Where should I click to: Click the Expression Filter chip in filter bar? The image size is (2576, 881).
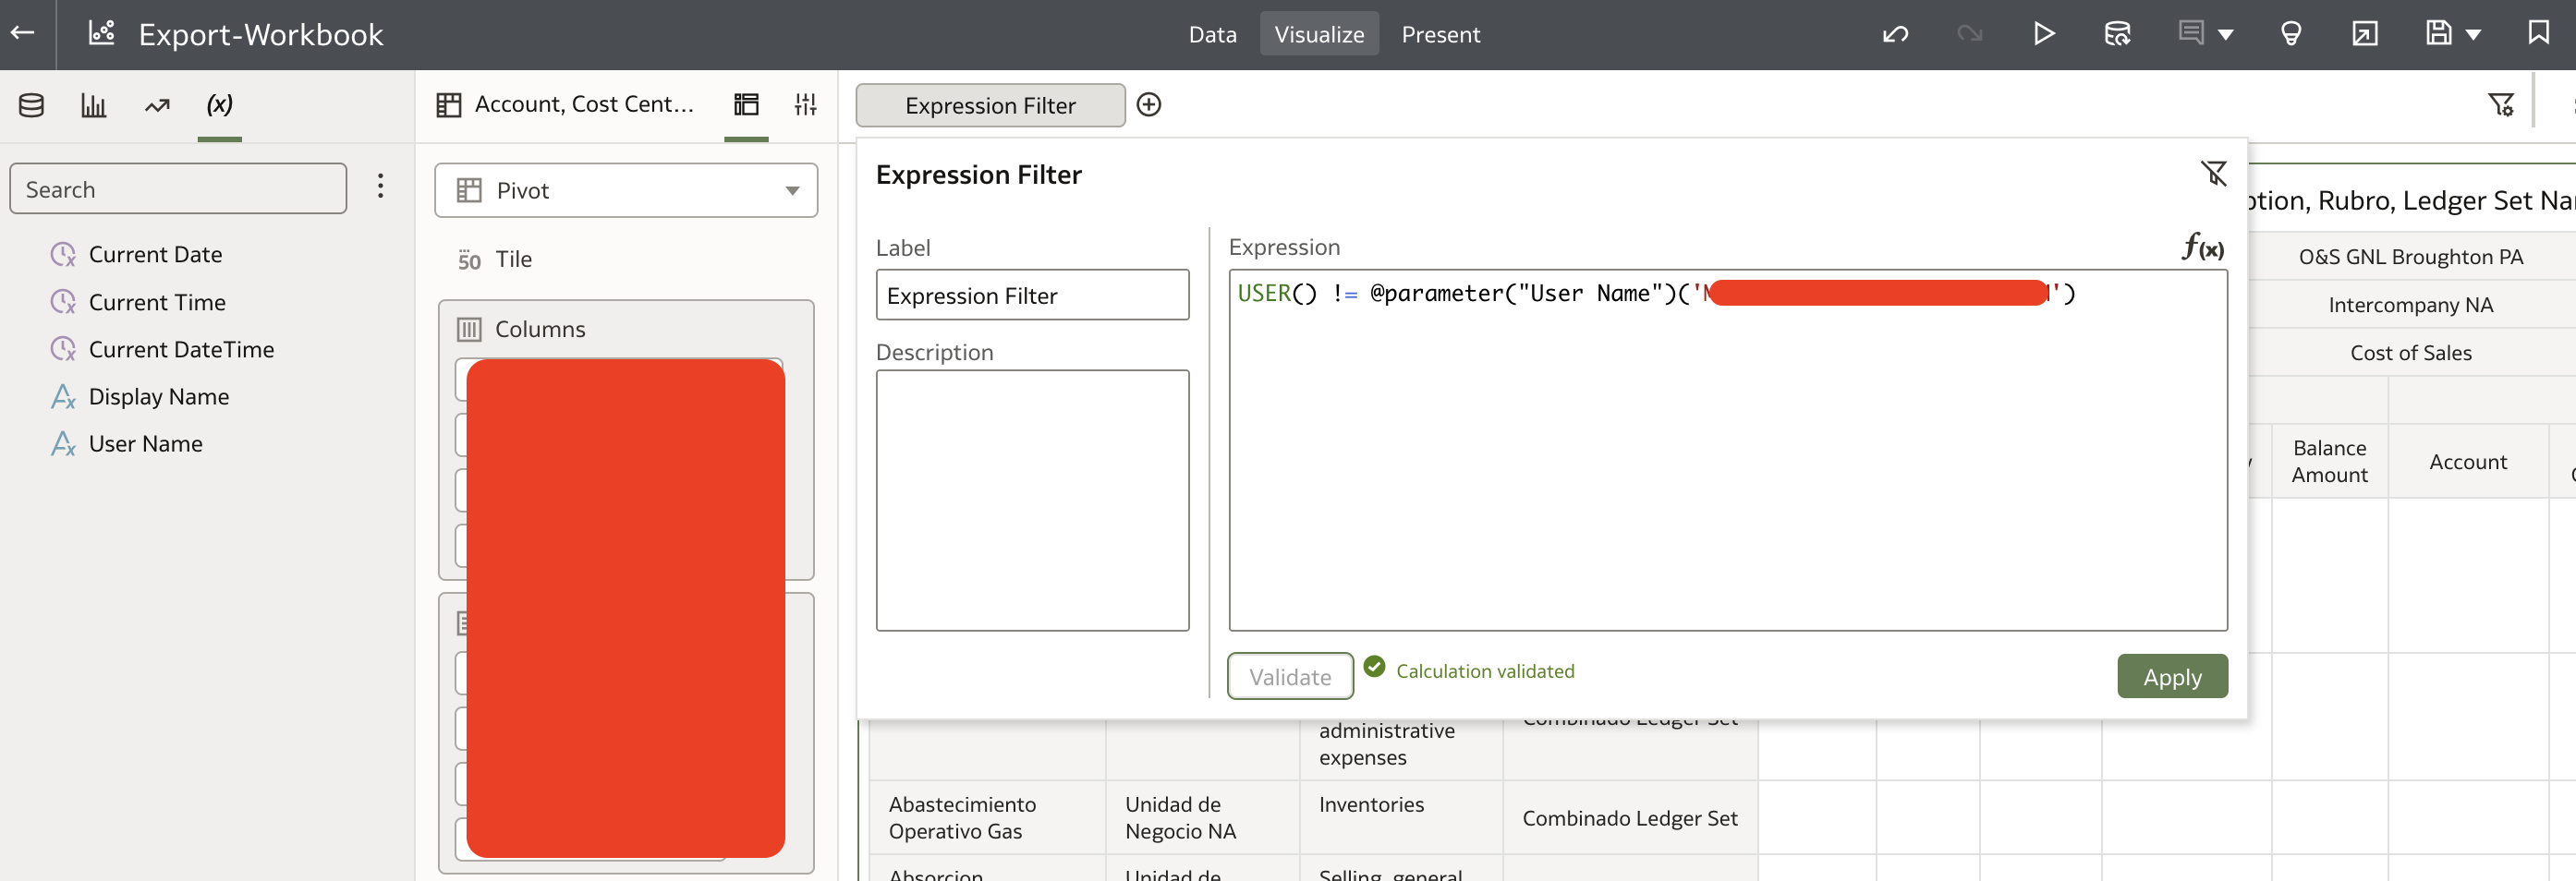(x=990, y=105)
